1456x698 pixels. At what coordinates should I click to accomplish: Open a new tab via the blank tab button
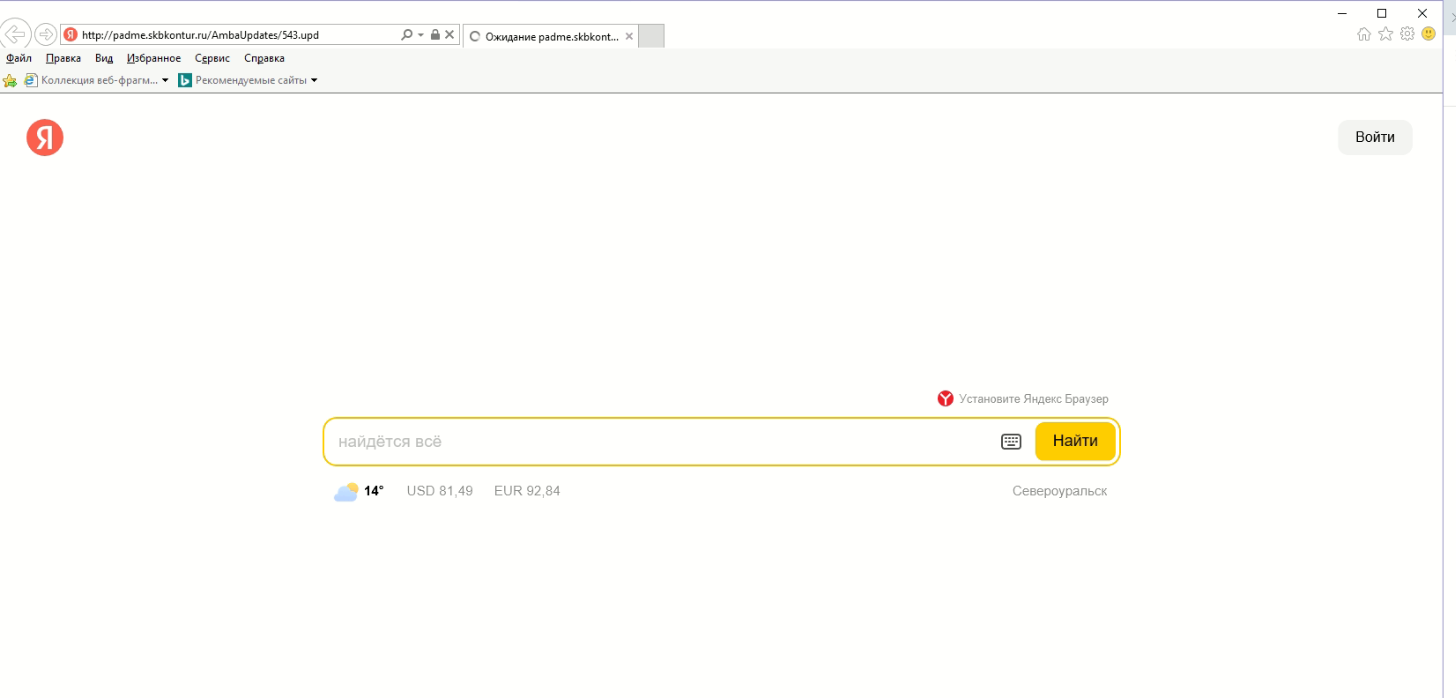[x=651, y=36]
